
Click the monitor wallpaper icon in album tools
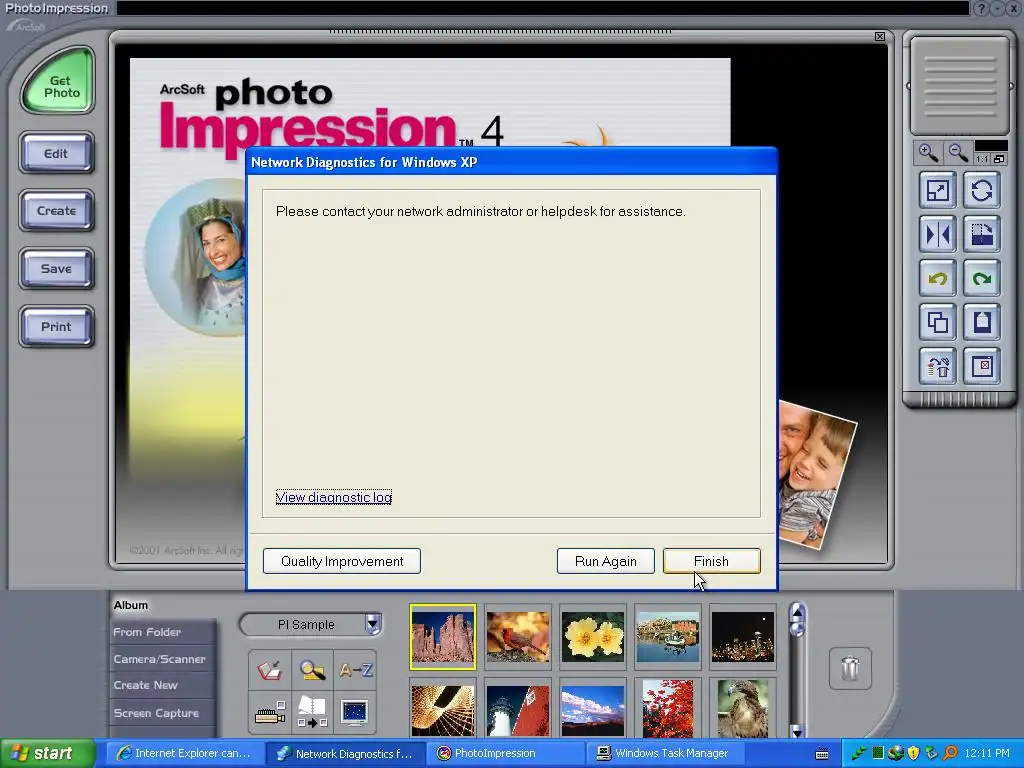point(355,712)
